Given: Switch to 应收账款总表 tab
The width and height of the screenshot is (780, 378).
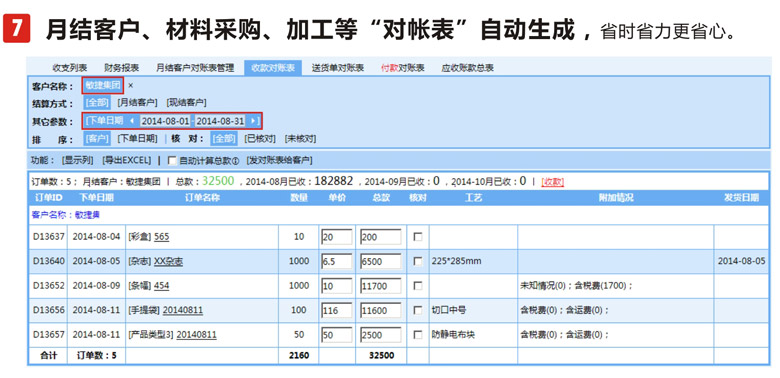Looking at the screenshot, I should (x=467, y=68).
